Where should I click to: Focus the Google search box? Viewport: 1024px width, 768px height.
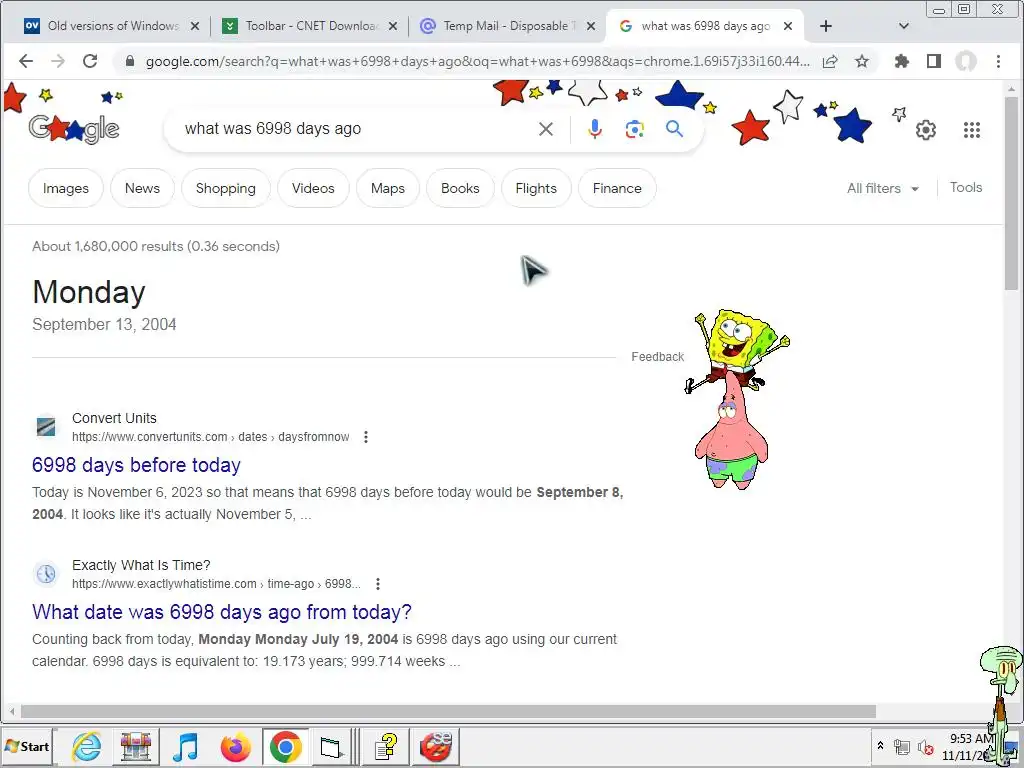pos(356,129)
